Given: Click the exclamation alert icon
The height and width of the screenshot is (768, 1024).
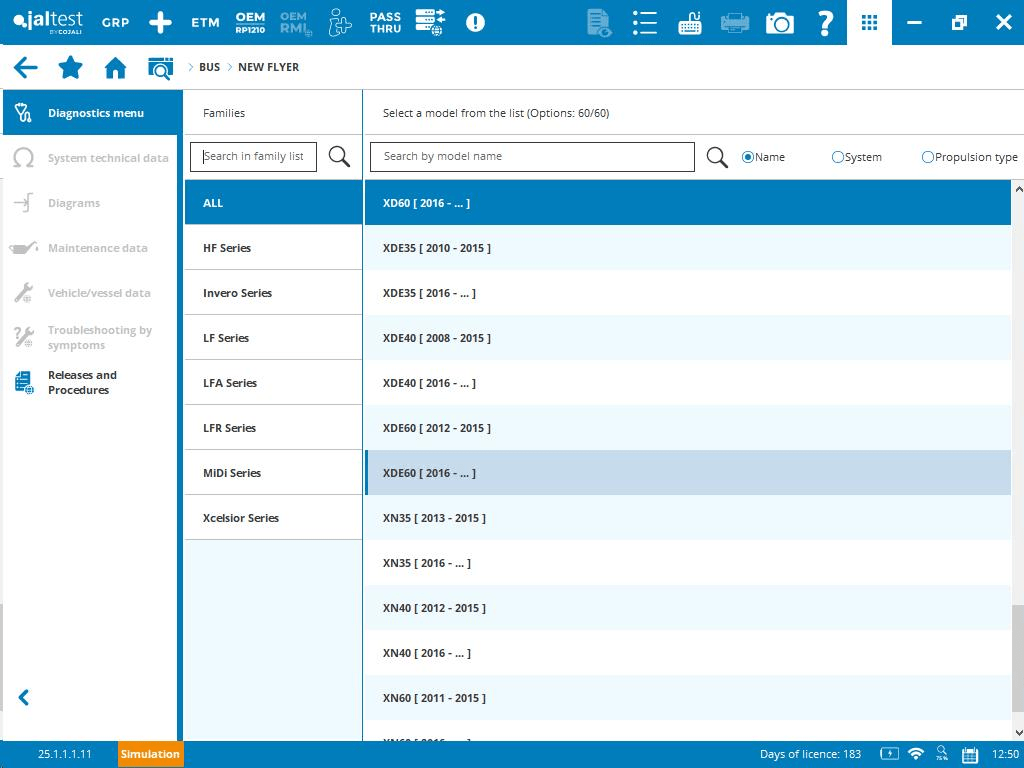Looking at the screenshot, I should pos(475,22).
